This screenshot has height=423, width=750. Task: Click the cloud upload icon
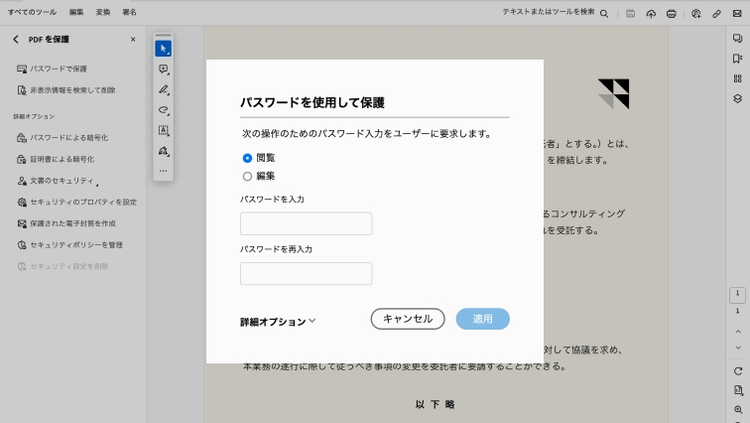tap(651, 13)
